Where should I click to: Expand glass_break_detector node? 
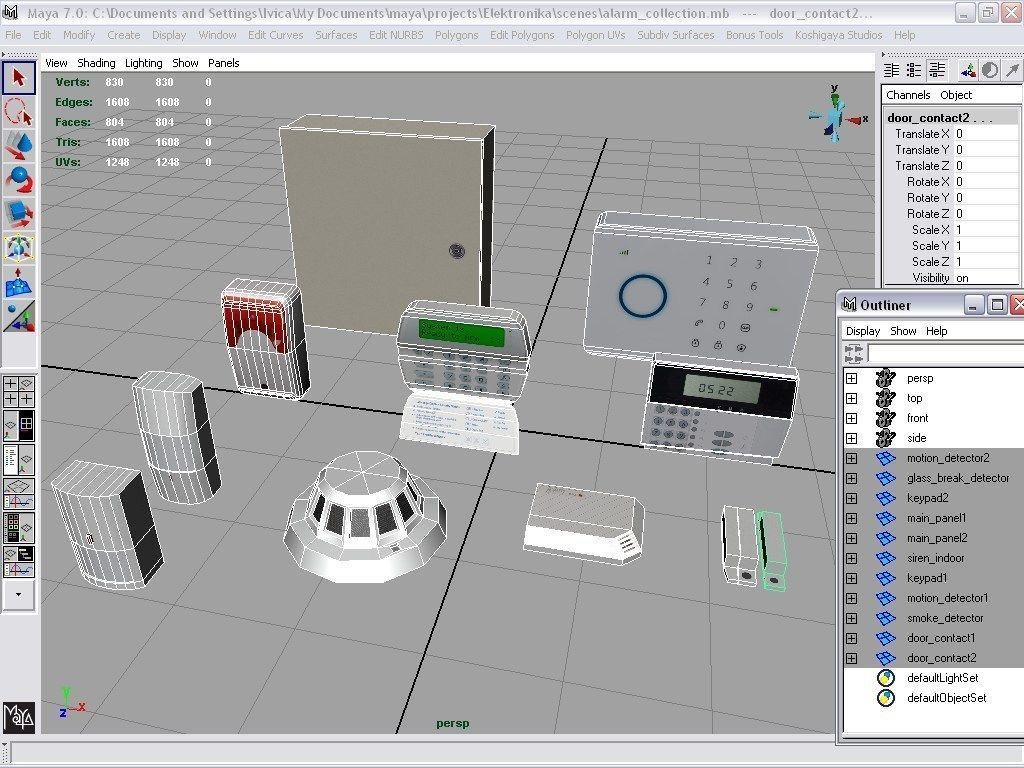852,478
